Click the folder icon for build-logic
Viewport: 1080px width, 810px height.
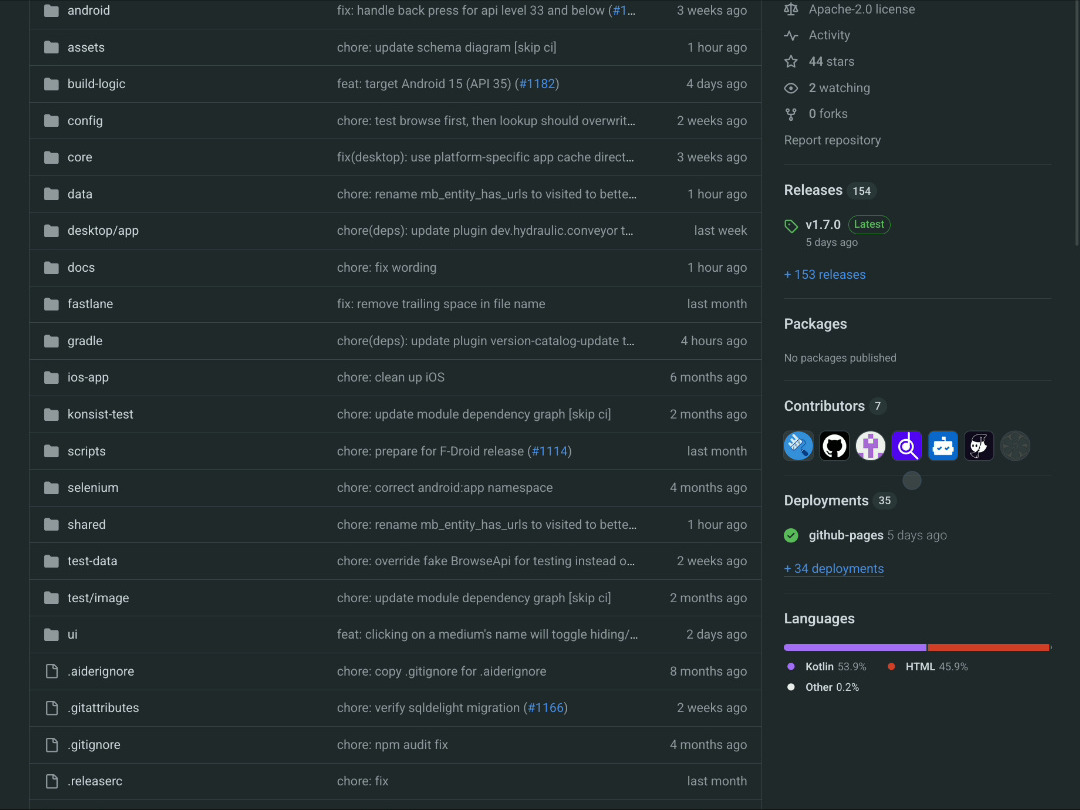pyautogui.click(x=52, y=84)
